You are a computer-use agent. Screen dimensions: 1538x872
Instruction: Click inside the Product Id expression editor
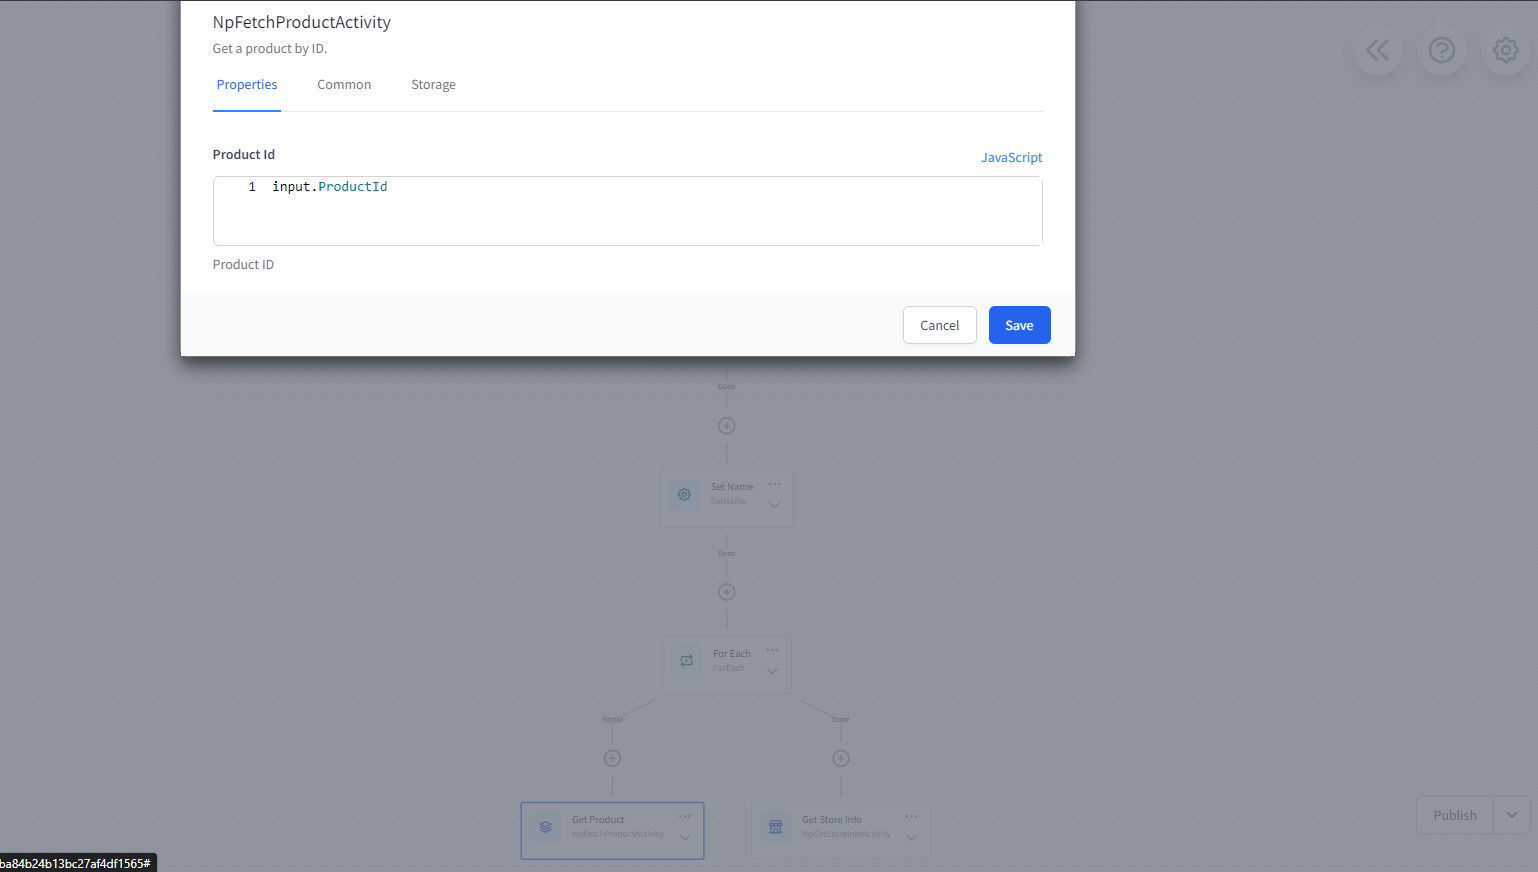627,210
